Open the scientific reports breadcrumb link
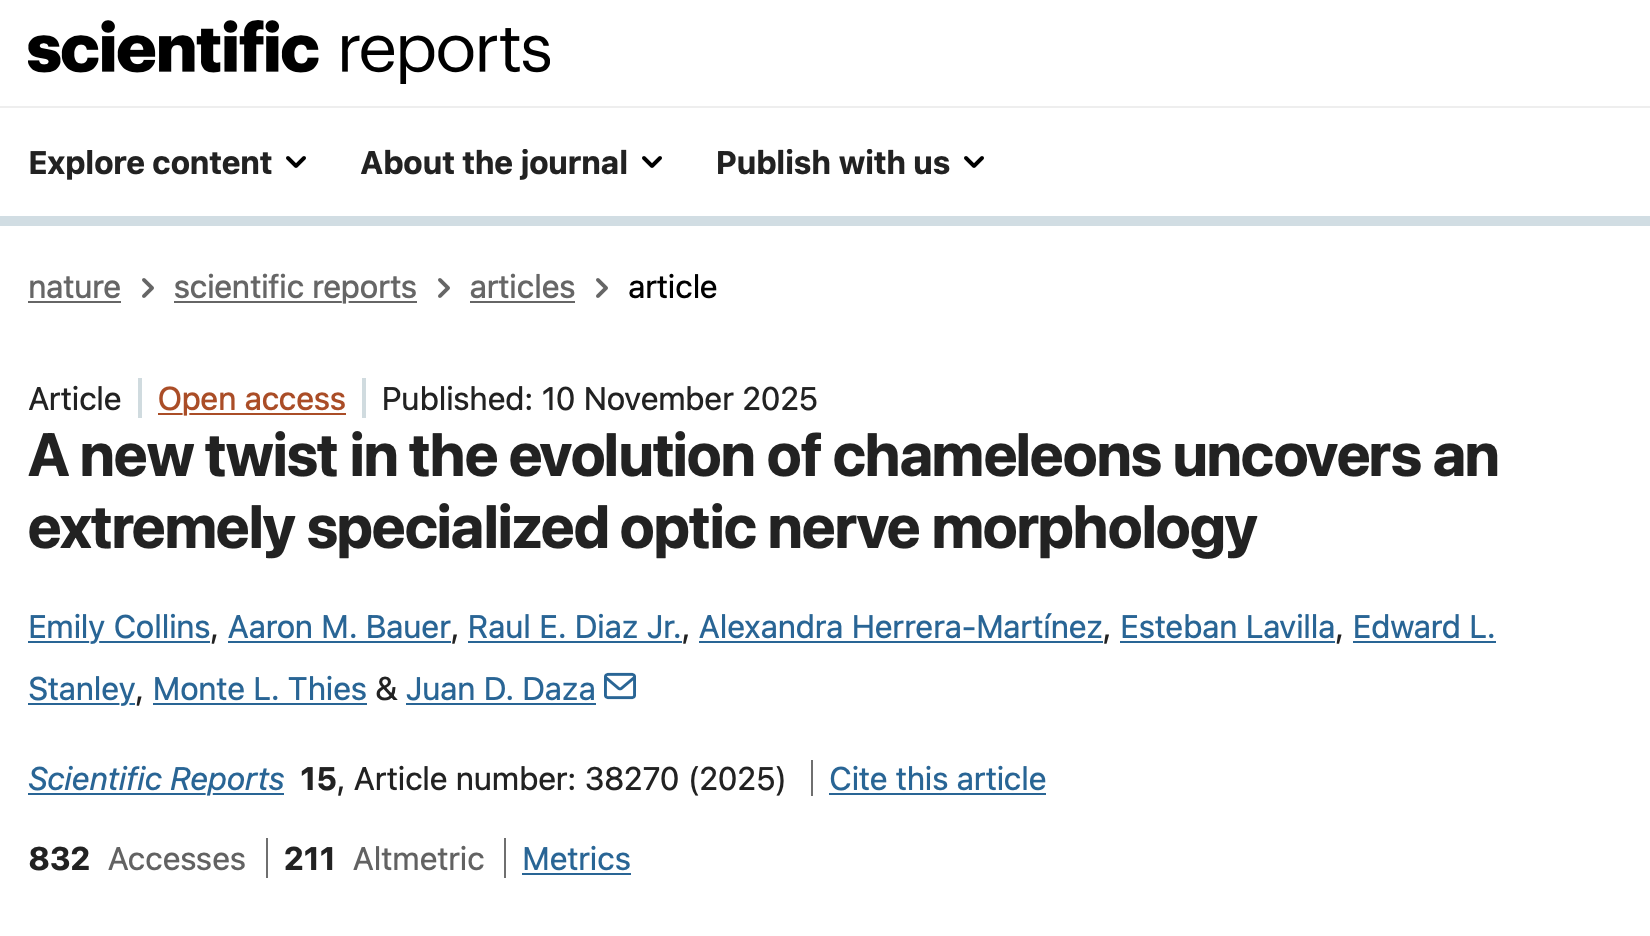Image resolution: width=1650 pixels, height=936 pixels. (x=295, y=288)
